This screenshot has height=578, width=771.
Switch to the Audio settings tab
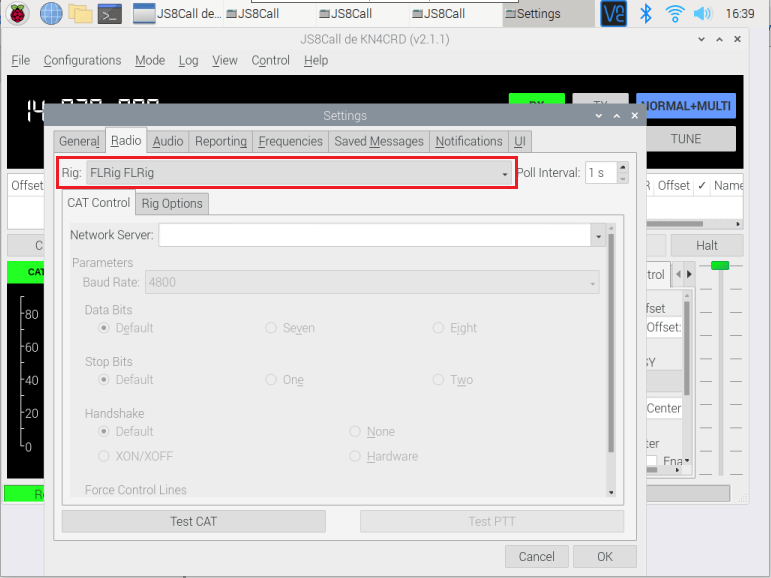pos(168,141)
